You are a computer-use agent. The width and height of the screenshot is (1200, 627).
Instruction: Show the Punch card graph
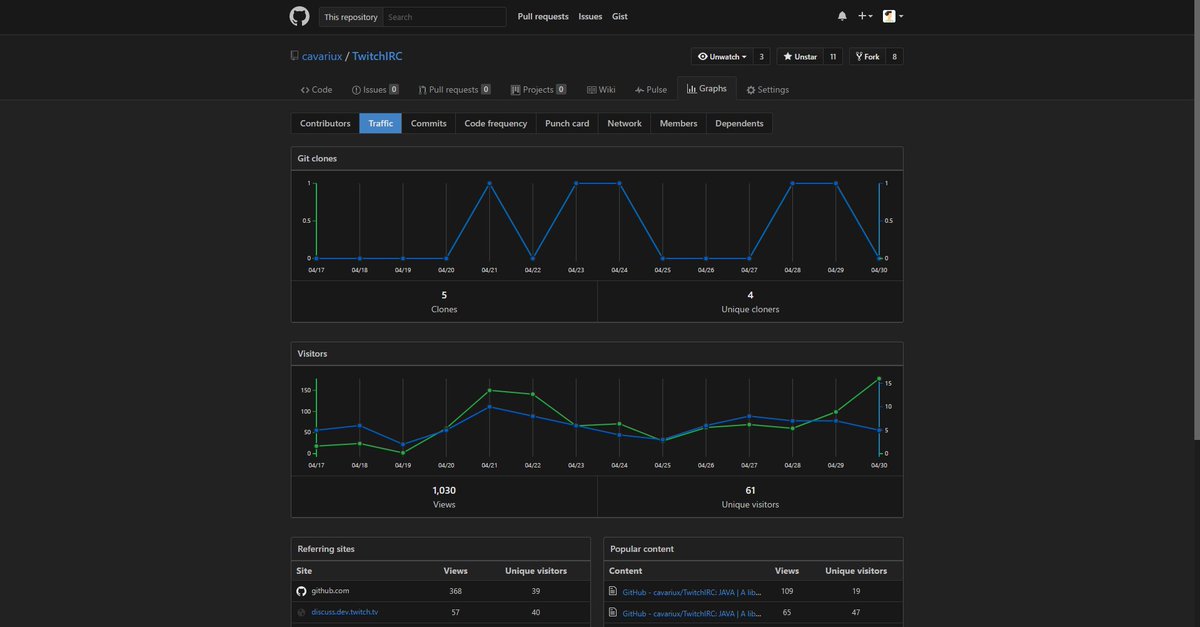(567, 123)
